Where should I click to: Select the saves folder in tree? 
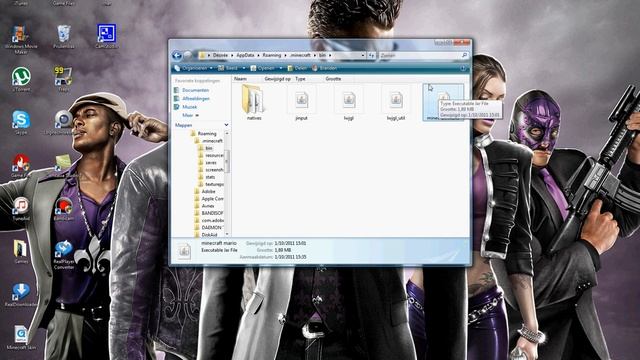pos(211,162)
